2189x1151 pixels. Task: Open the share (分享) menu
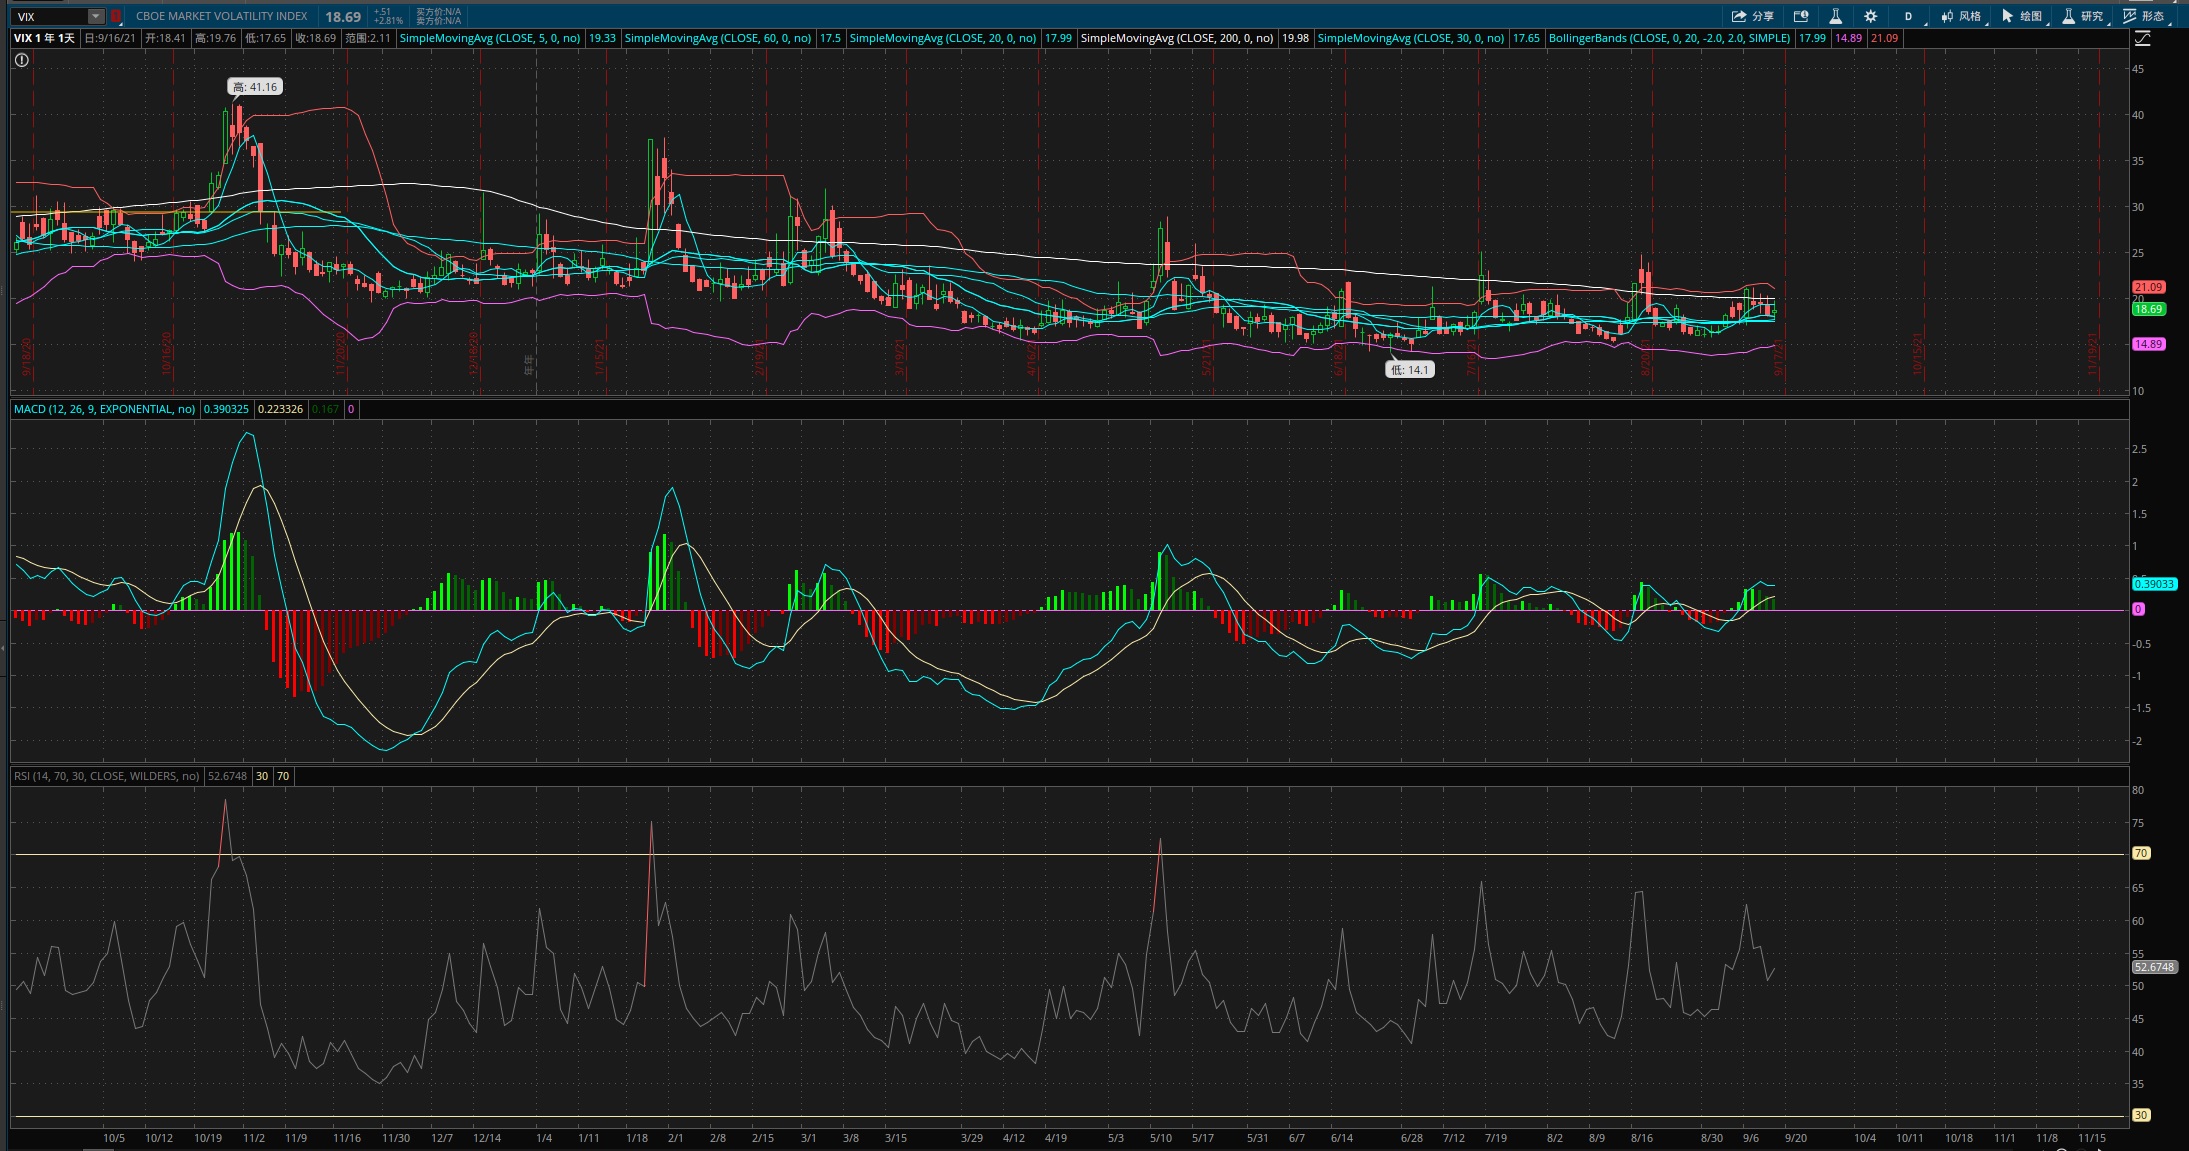[1752, 16]
